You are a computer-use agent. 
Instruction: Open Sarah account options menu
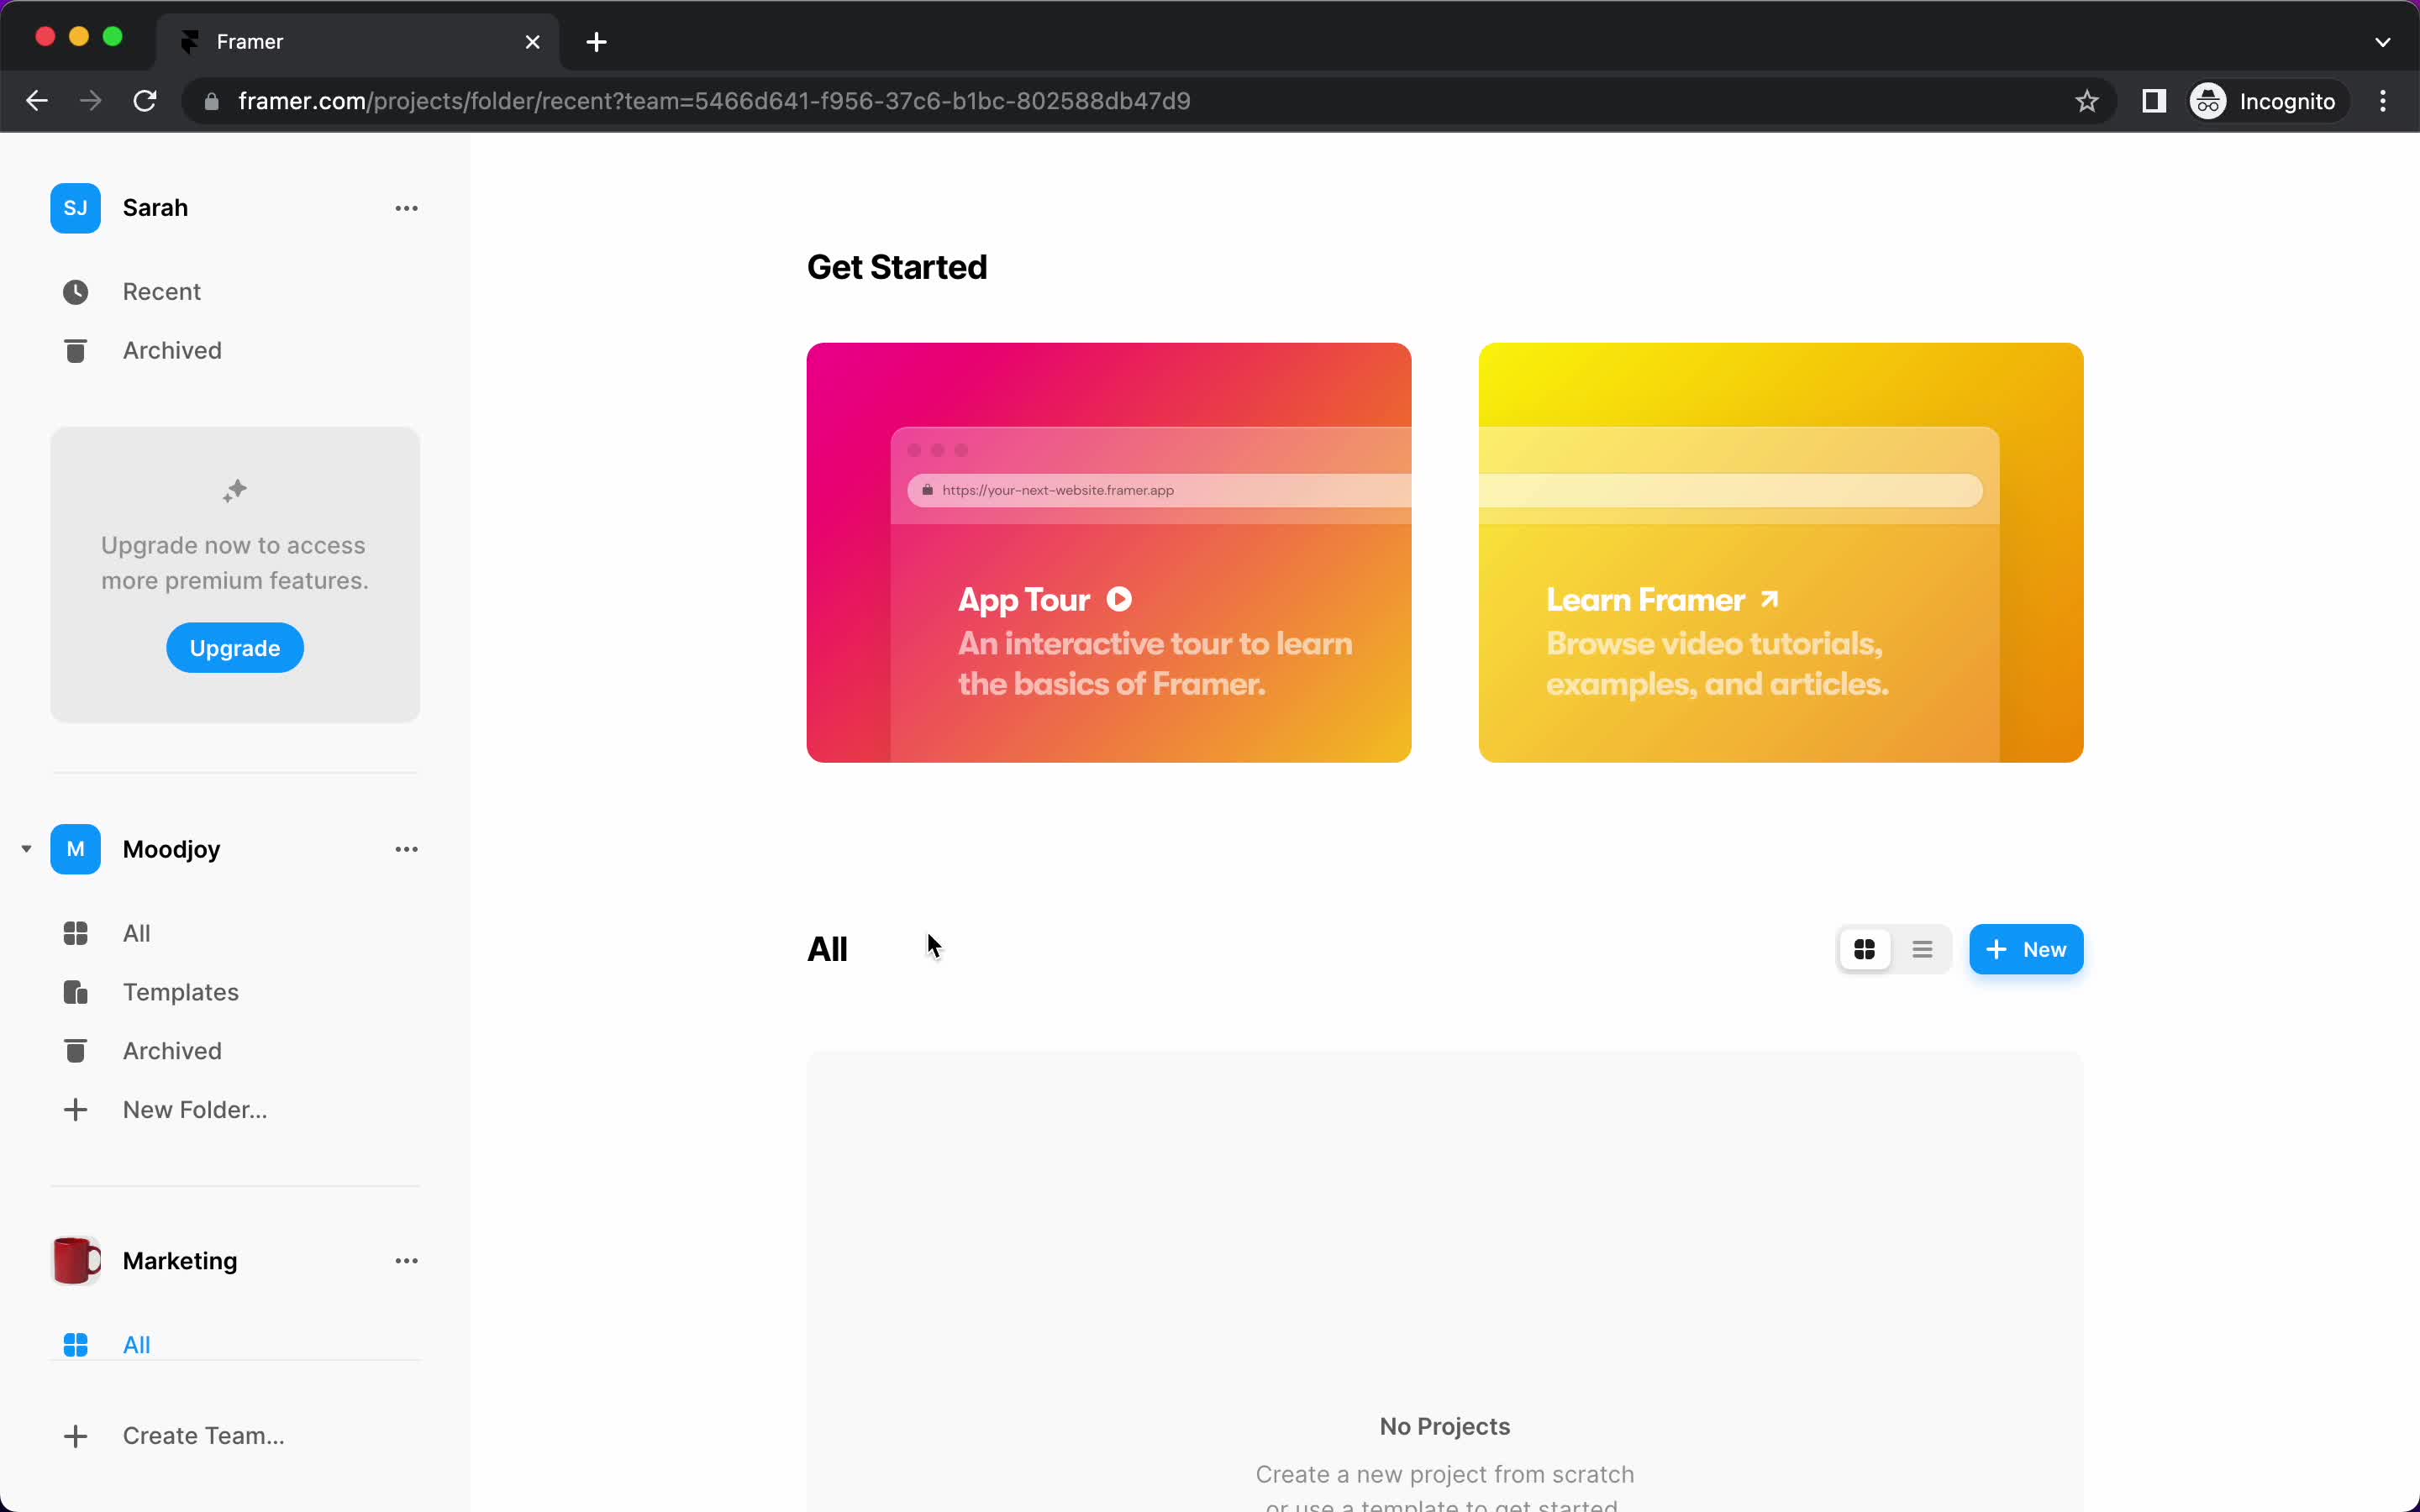406,207
